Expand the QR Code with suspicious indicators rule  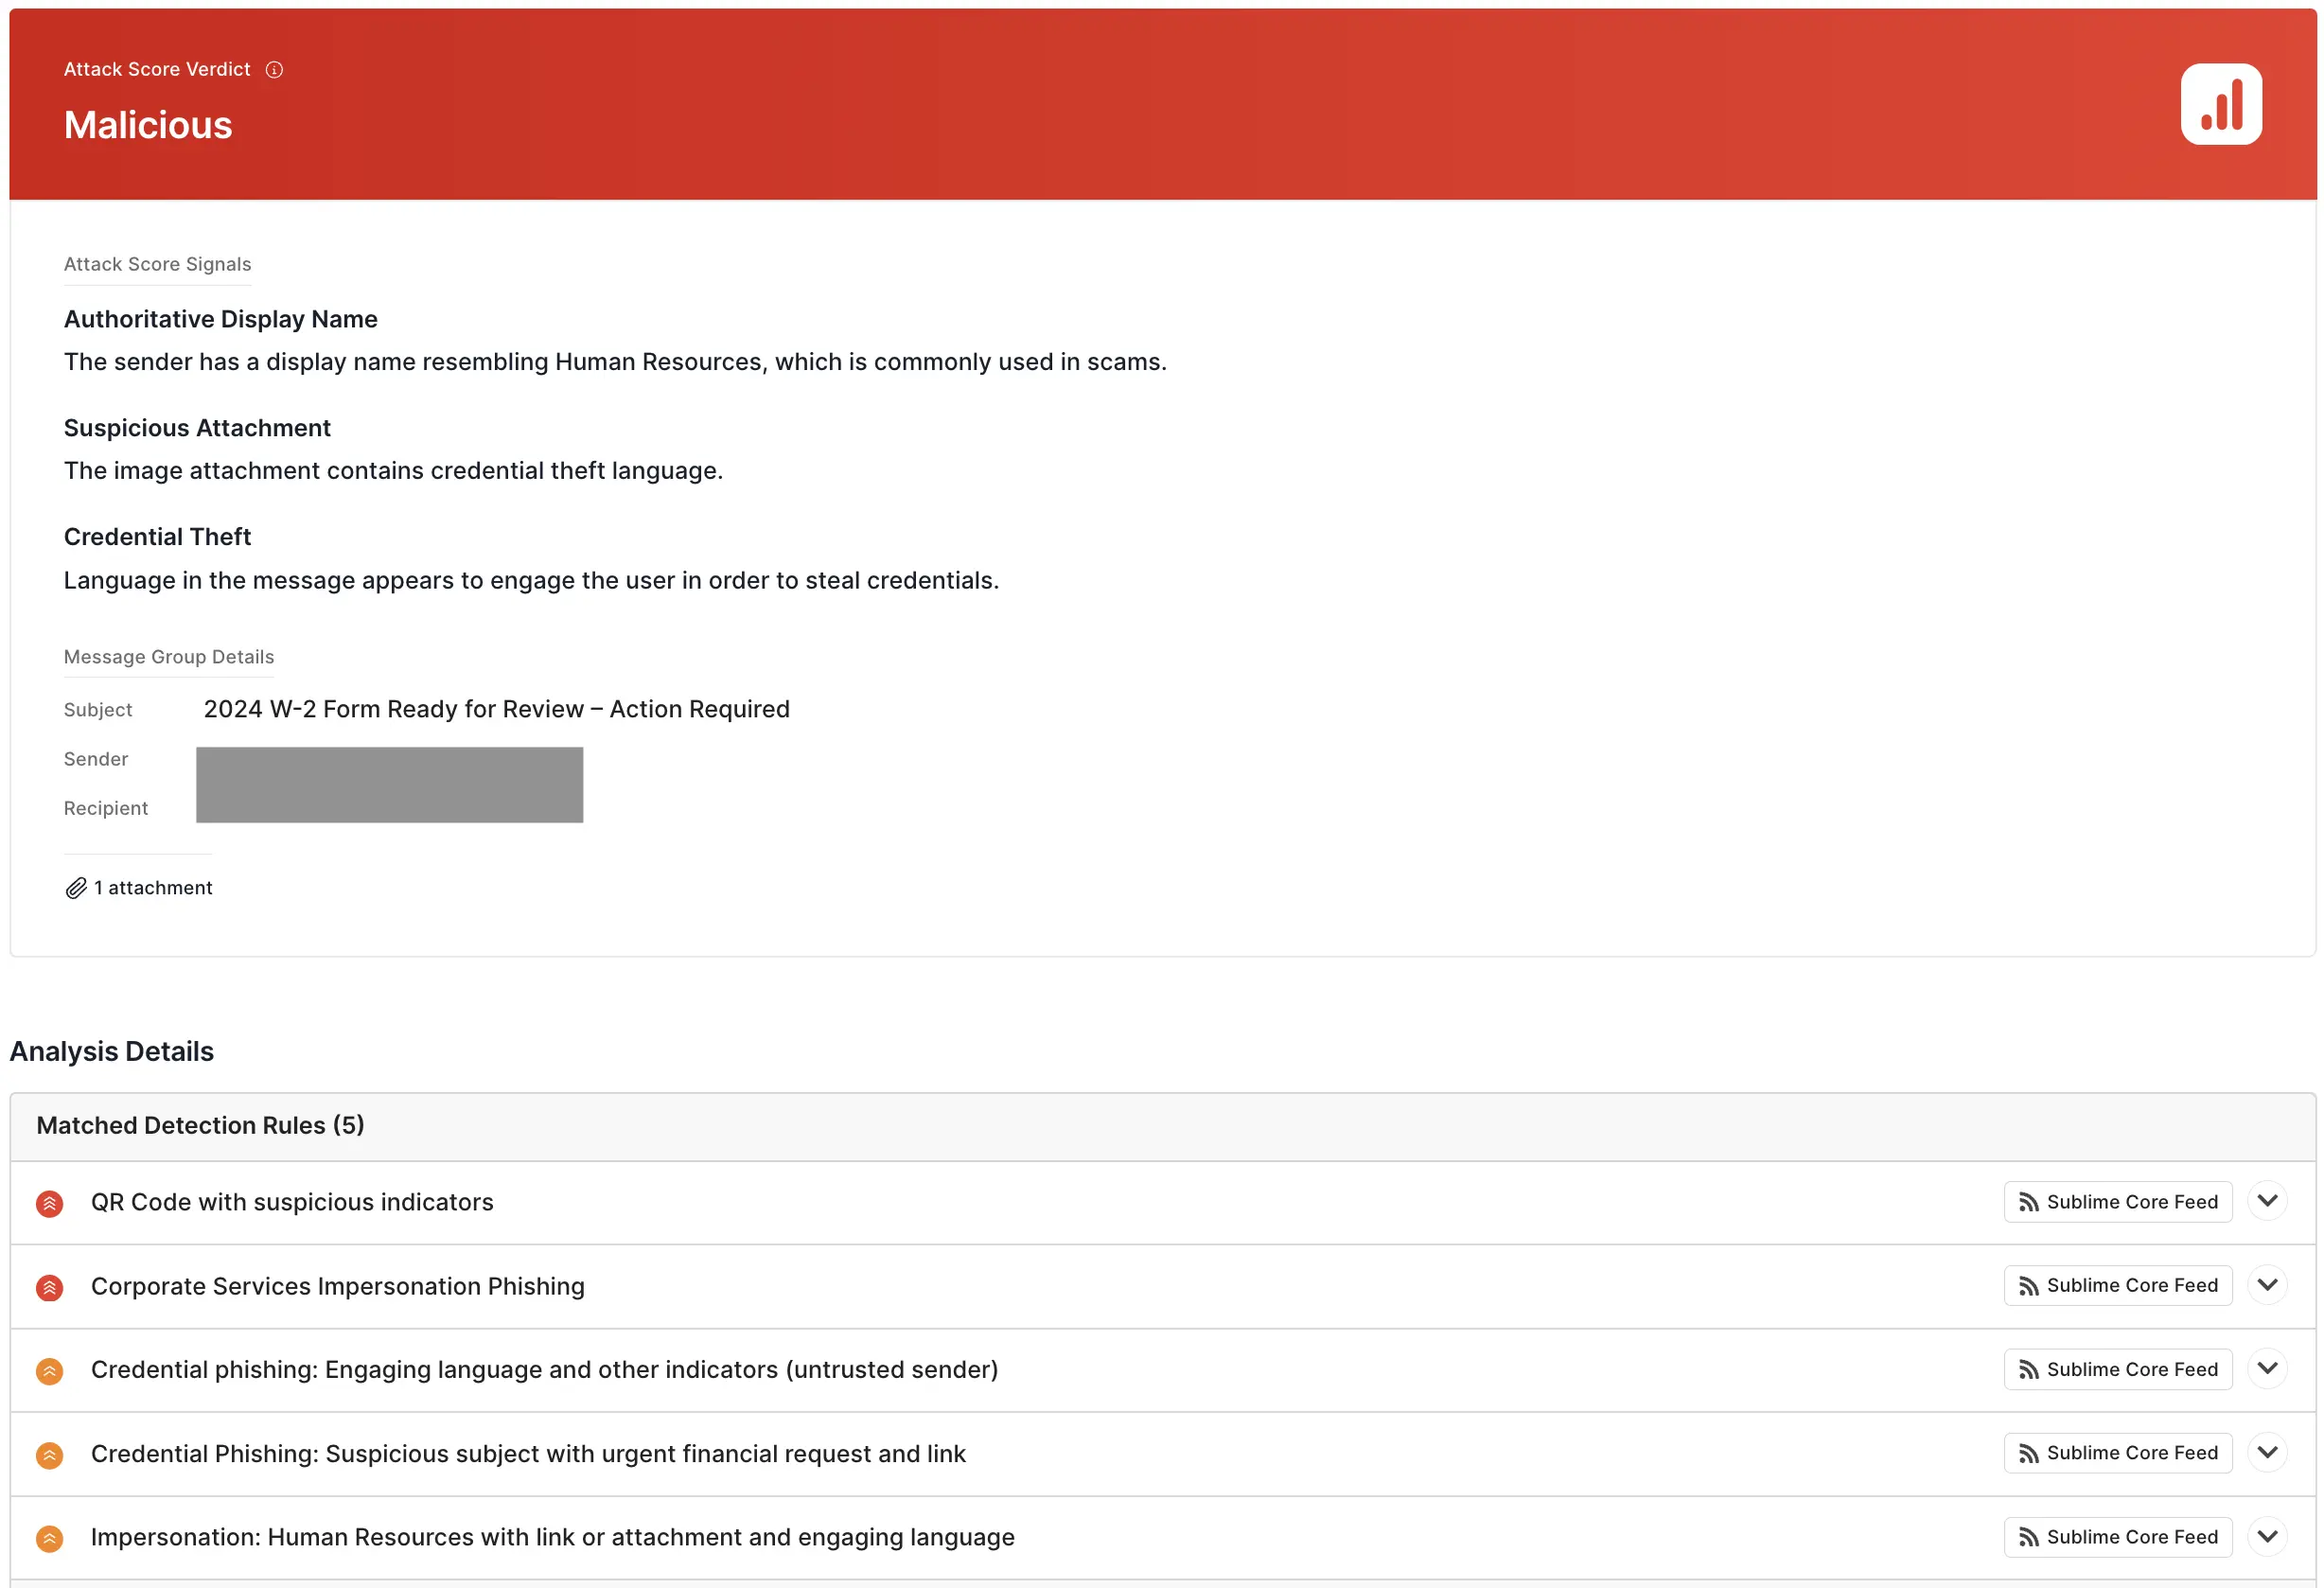(x=2266, y=1201)
